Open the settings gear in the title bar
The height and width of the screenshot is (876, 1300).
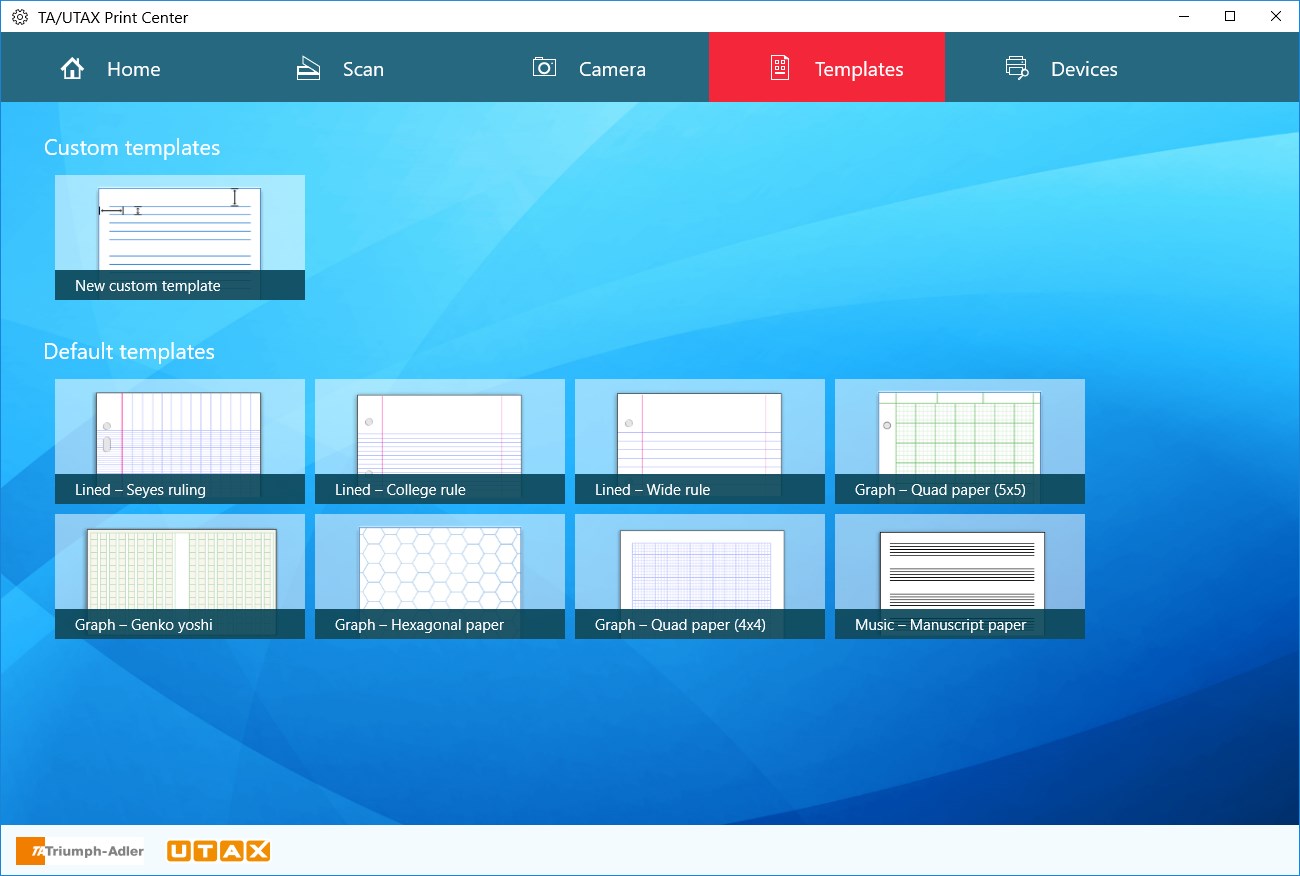point(20,17)
